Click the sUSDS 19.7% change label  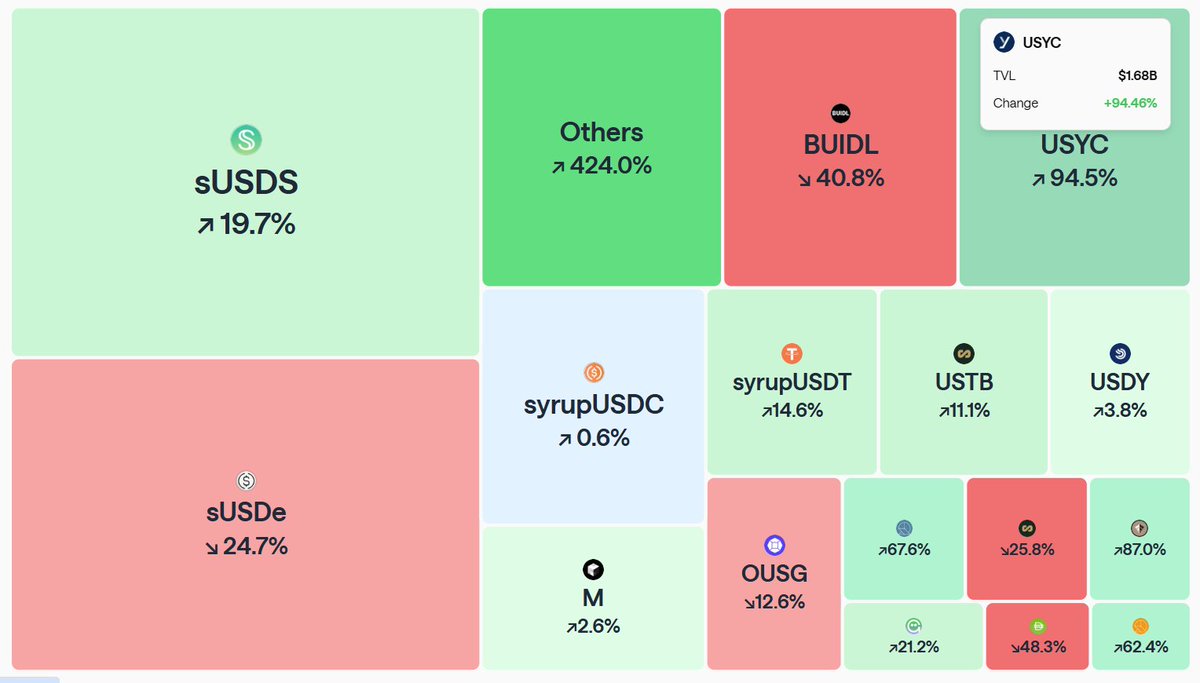[245, 224]
